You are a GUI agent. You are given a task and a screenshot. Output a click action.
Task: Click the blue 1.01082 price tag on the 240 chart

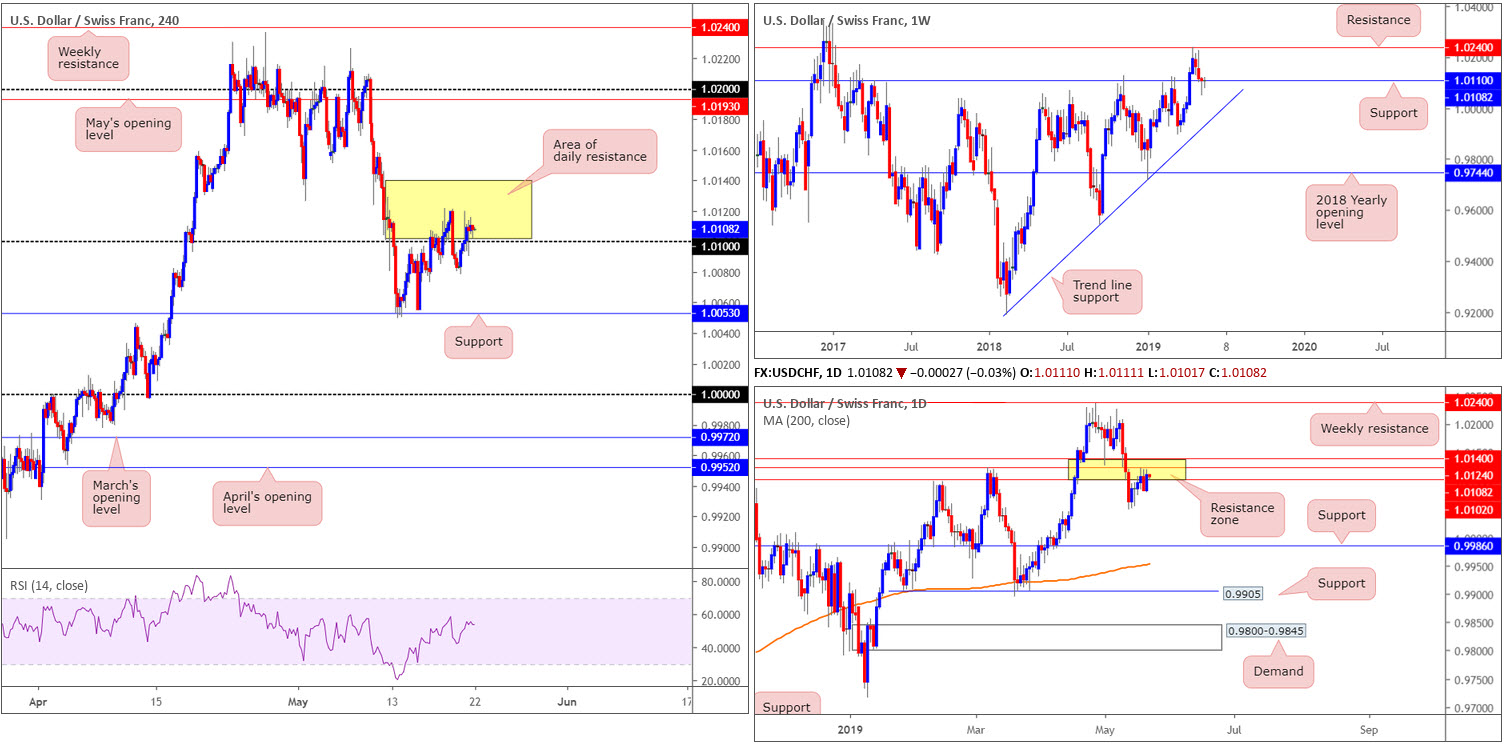[x=719, y=229]
